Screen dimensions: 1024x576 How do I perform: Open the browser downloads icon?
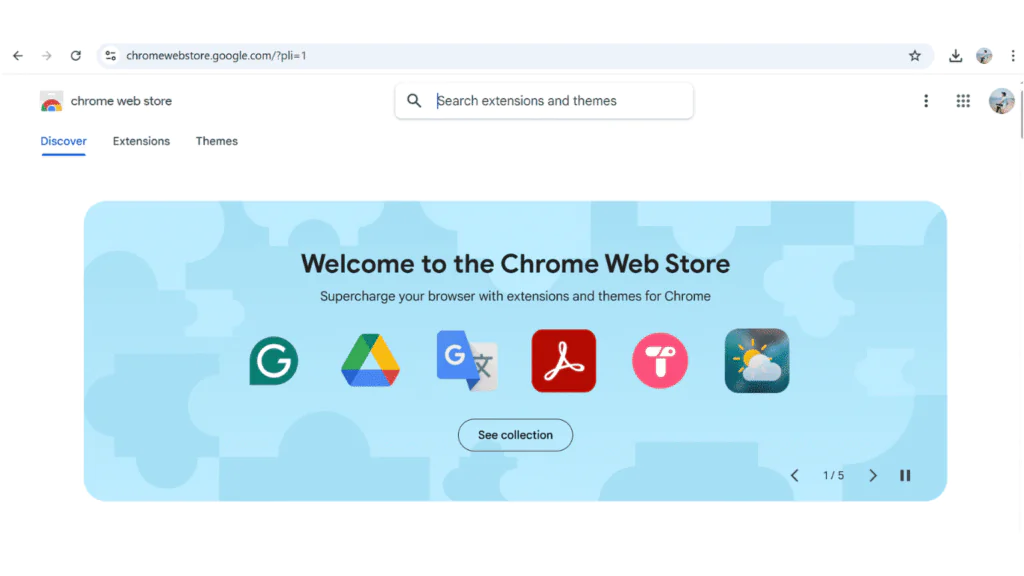tap(955, 56)
